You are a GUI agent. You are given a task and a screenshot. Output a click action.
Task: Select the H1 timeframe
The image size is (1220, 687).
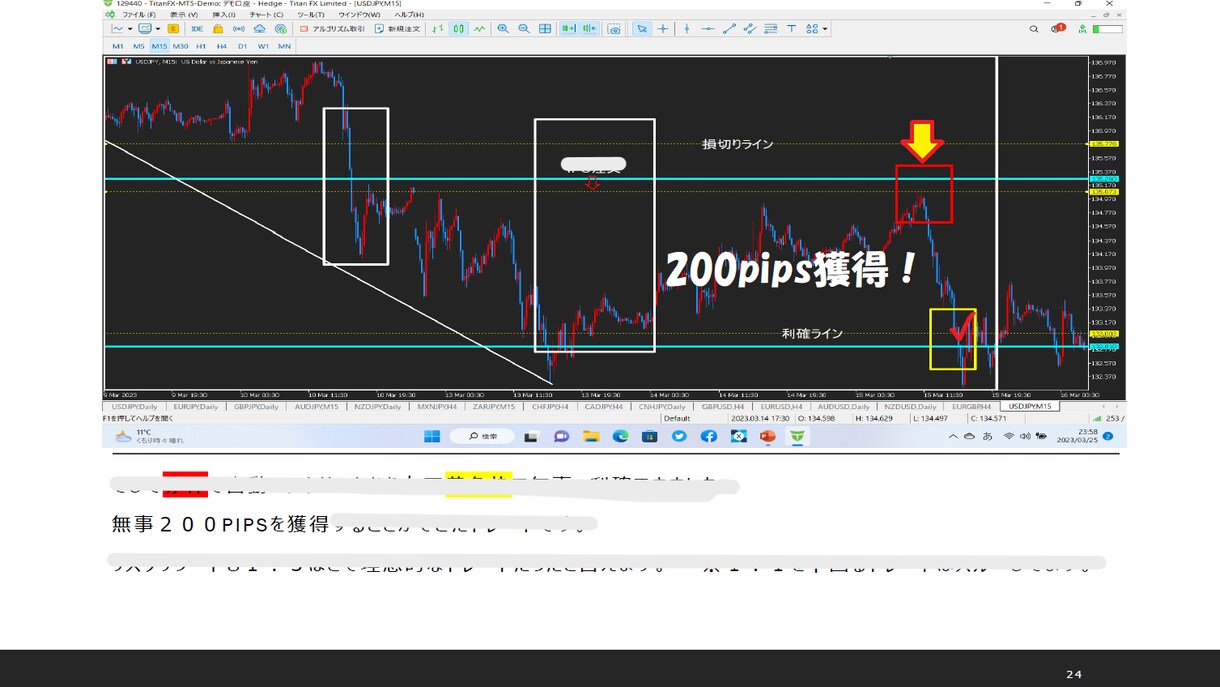[x=201, y=46]
